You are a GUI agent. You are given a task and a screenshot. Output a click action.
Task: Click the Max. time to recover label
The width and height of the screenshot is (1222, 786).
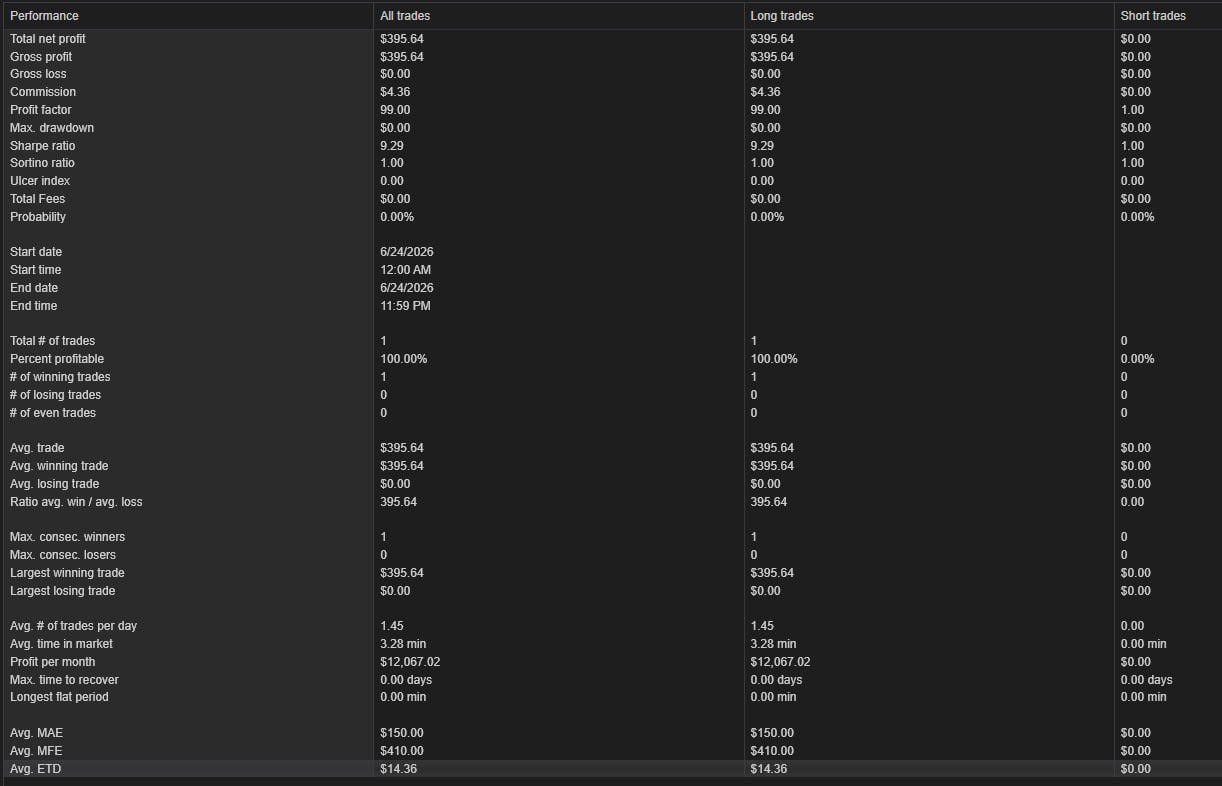64,680
